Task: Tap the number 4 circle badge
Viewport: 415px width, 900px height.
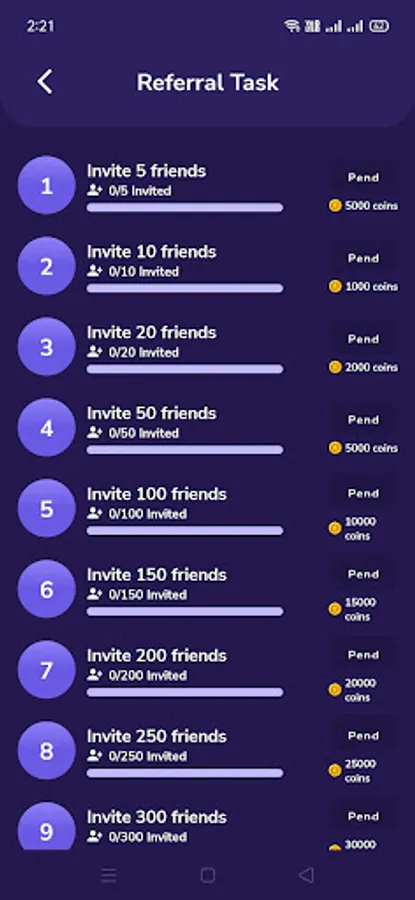Action: 46,428
